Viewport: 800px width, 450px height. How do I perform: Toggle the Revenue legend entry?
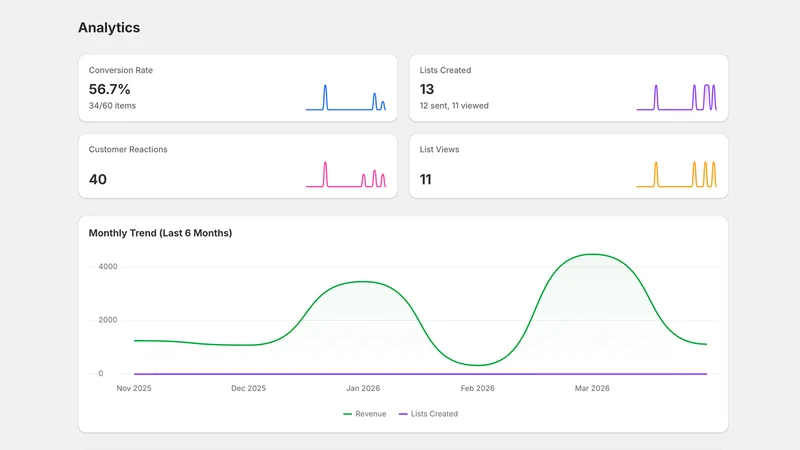[365, 414]
